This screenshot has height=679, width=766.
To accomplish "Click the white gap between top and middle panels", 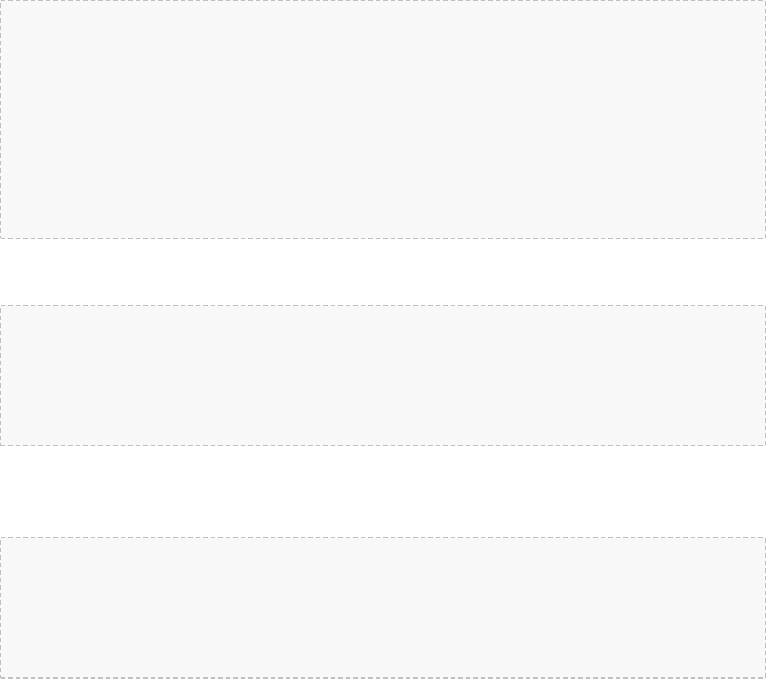I will pyautogui.click(x=383, y=272).
